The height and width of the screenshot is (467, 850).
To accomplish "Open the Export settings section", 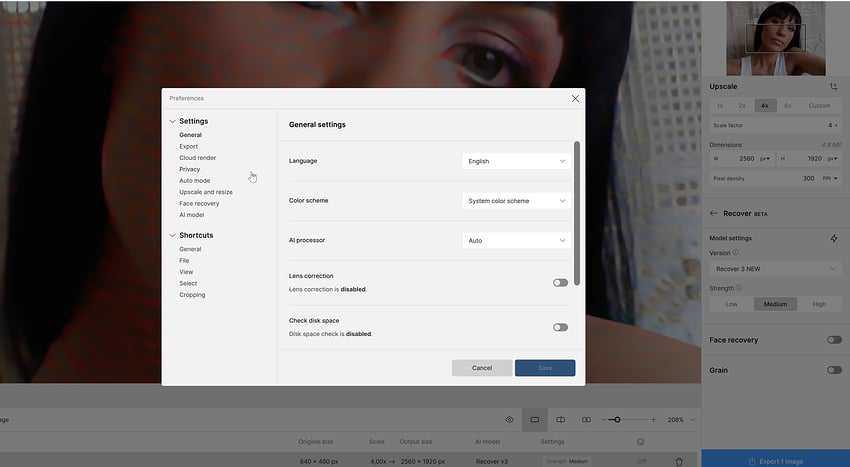I will pyautogui.click(x=189, y=146).
